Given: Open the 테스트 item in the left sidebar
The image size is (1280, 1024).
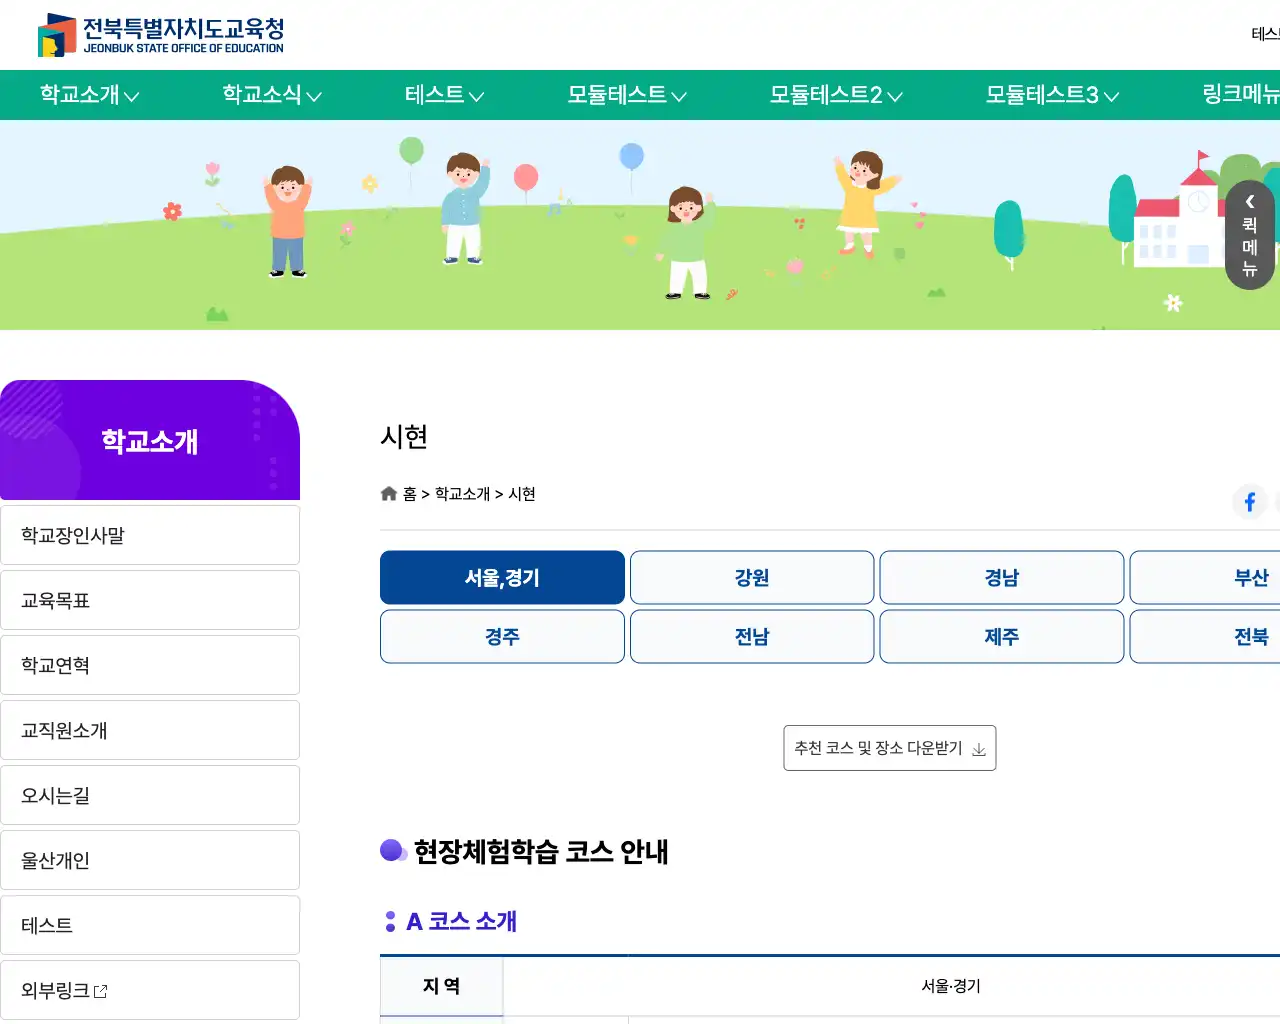Looking at the screenshot, I should point(150,925).
